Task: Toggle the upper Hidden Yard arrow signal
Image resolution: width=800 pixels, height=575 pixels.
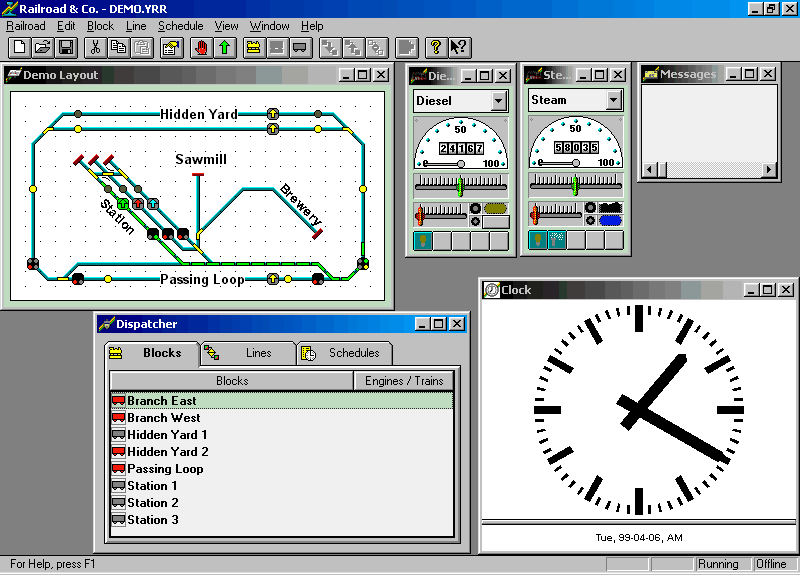Action: [273, 113]
